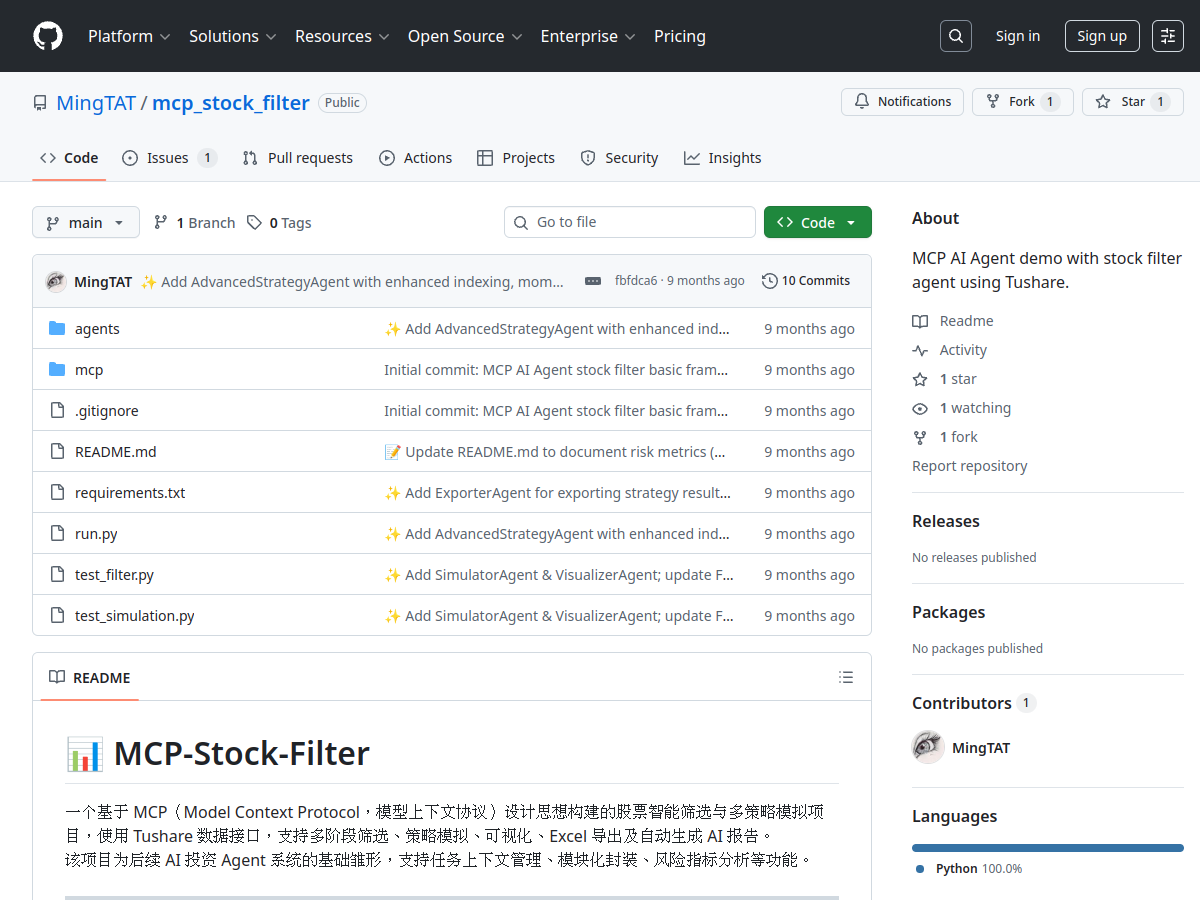Click the Python language color bar
The width and height of the screenshot is (1200, 900).
click(x=1047, y=846)
